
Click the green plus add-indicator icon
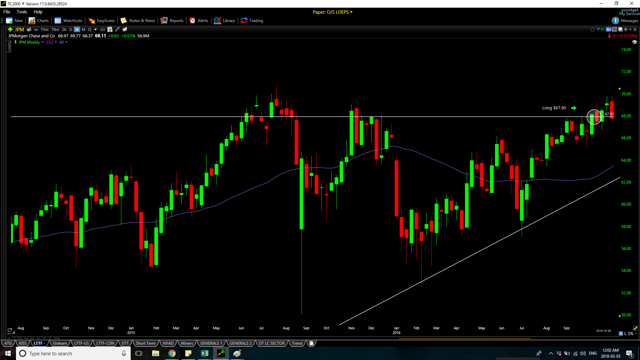[x=10, y=29]
